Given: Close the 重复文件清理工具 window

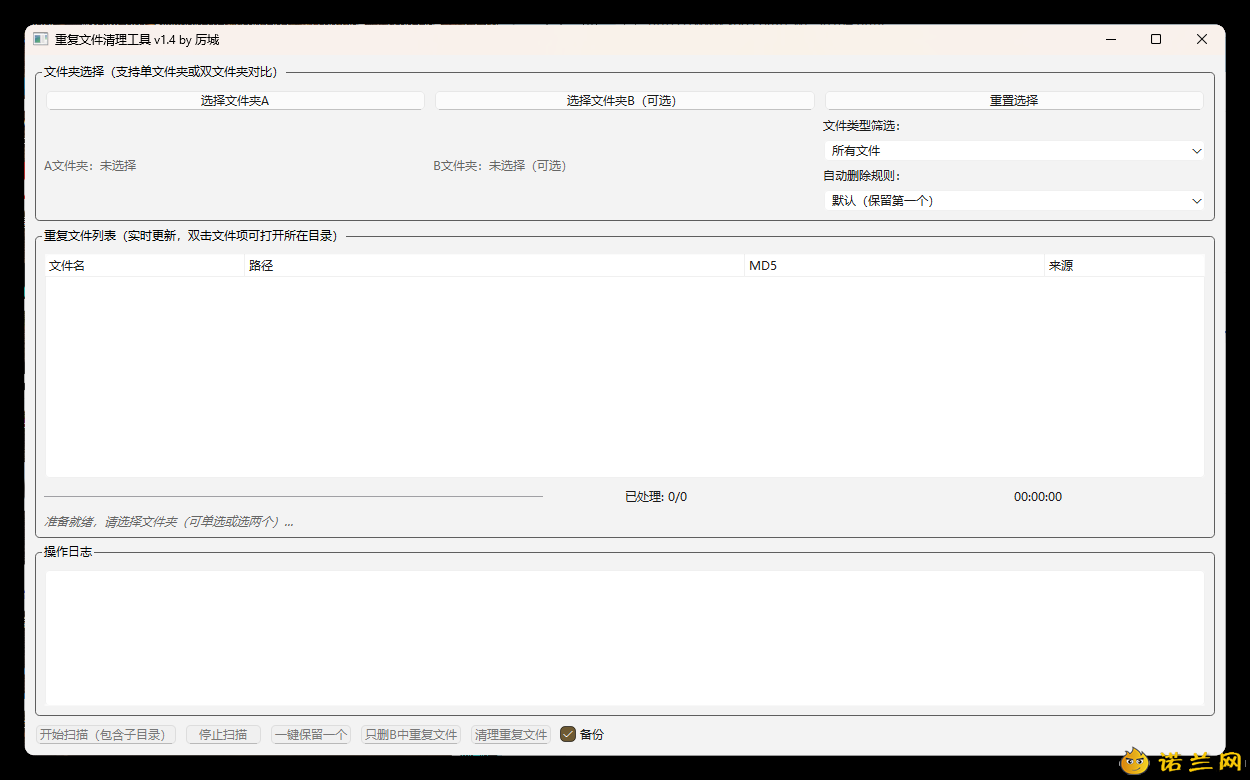Looking at the screenshot, I should pos(1202,39).
